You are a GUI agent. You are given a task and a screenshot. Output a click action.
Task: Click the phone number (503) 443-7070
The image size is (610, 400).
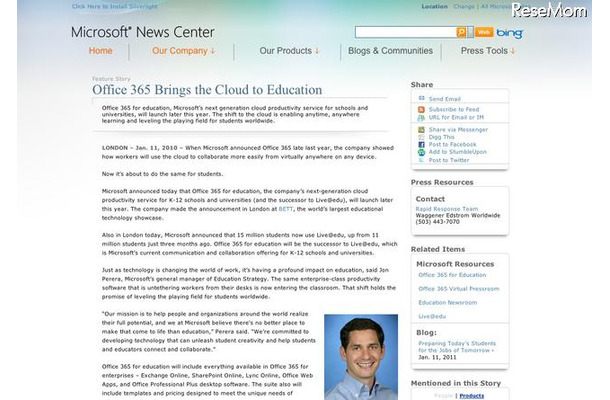437,222
